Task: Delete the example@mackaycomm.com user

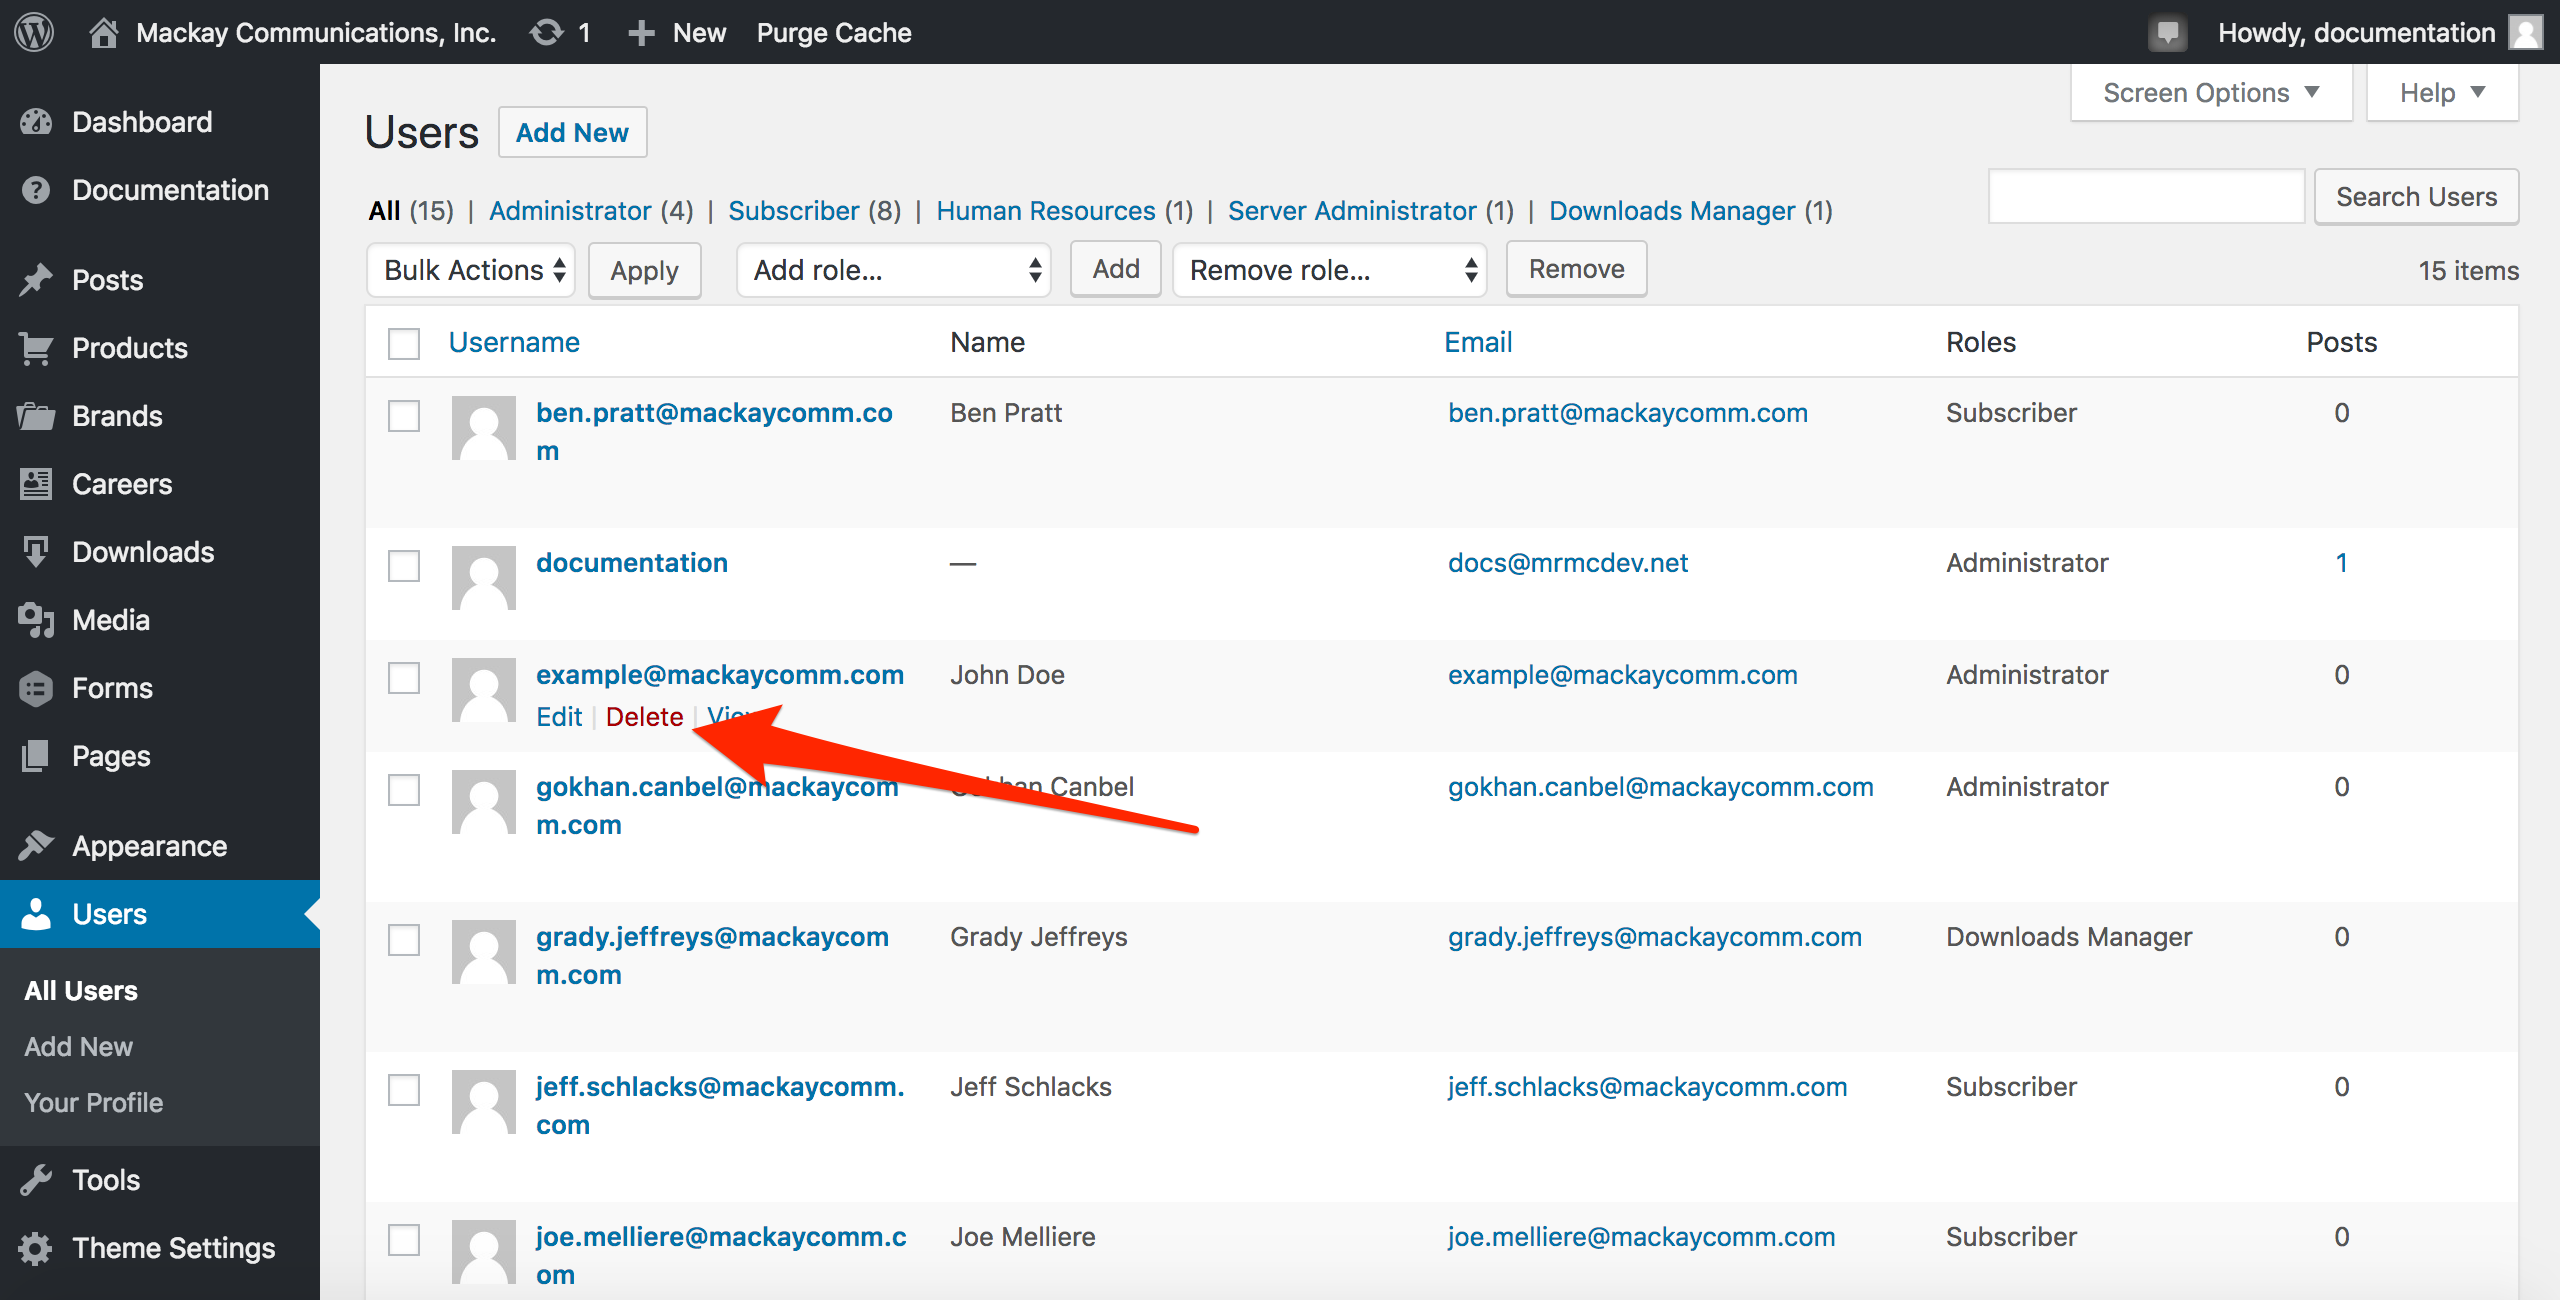Action: coord(644,717)
